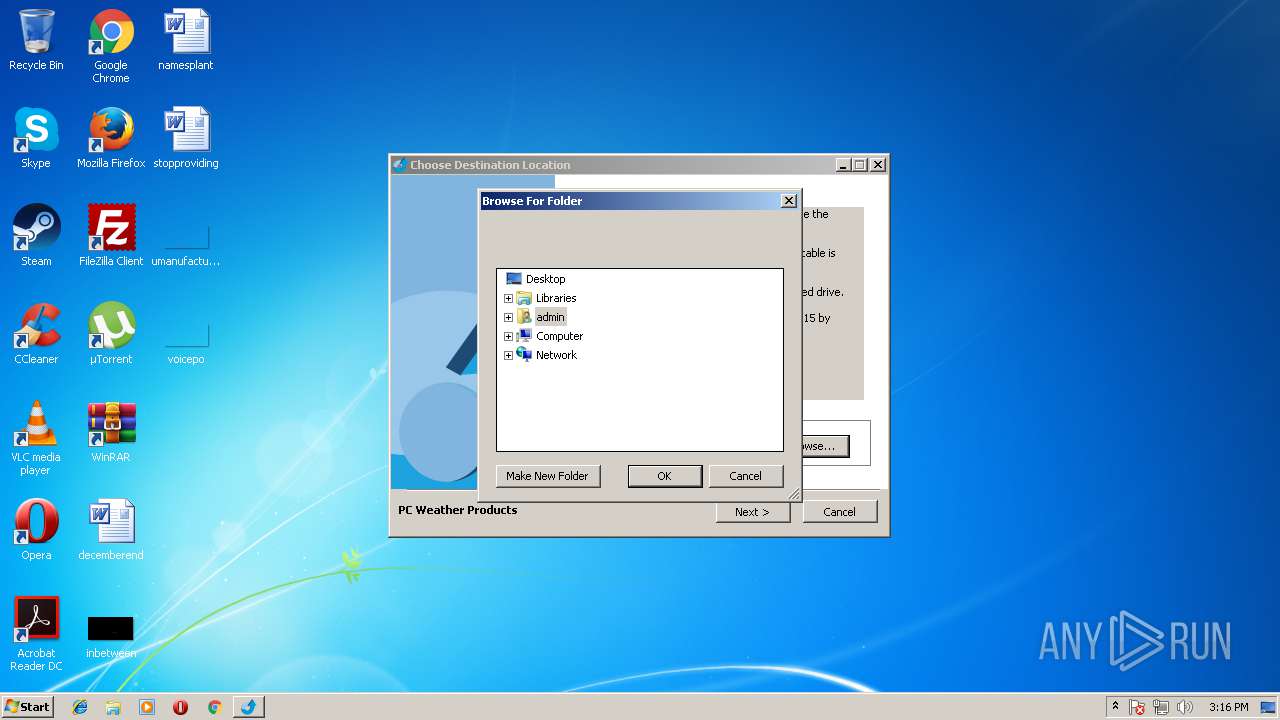
Task: Select the umanufactu... desktop item
Action: point(186,245)
